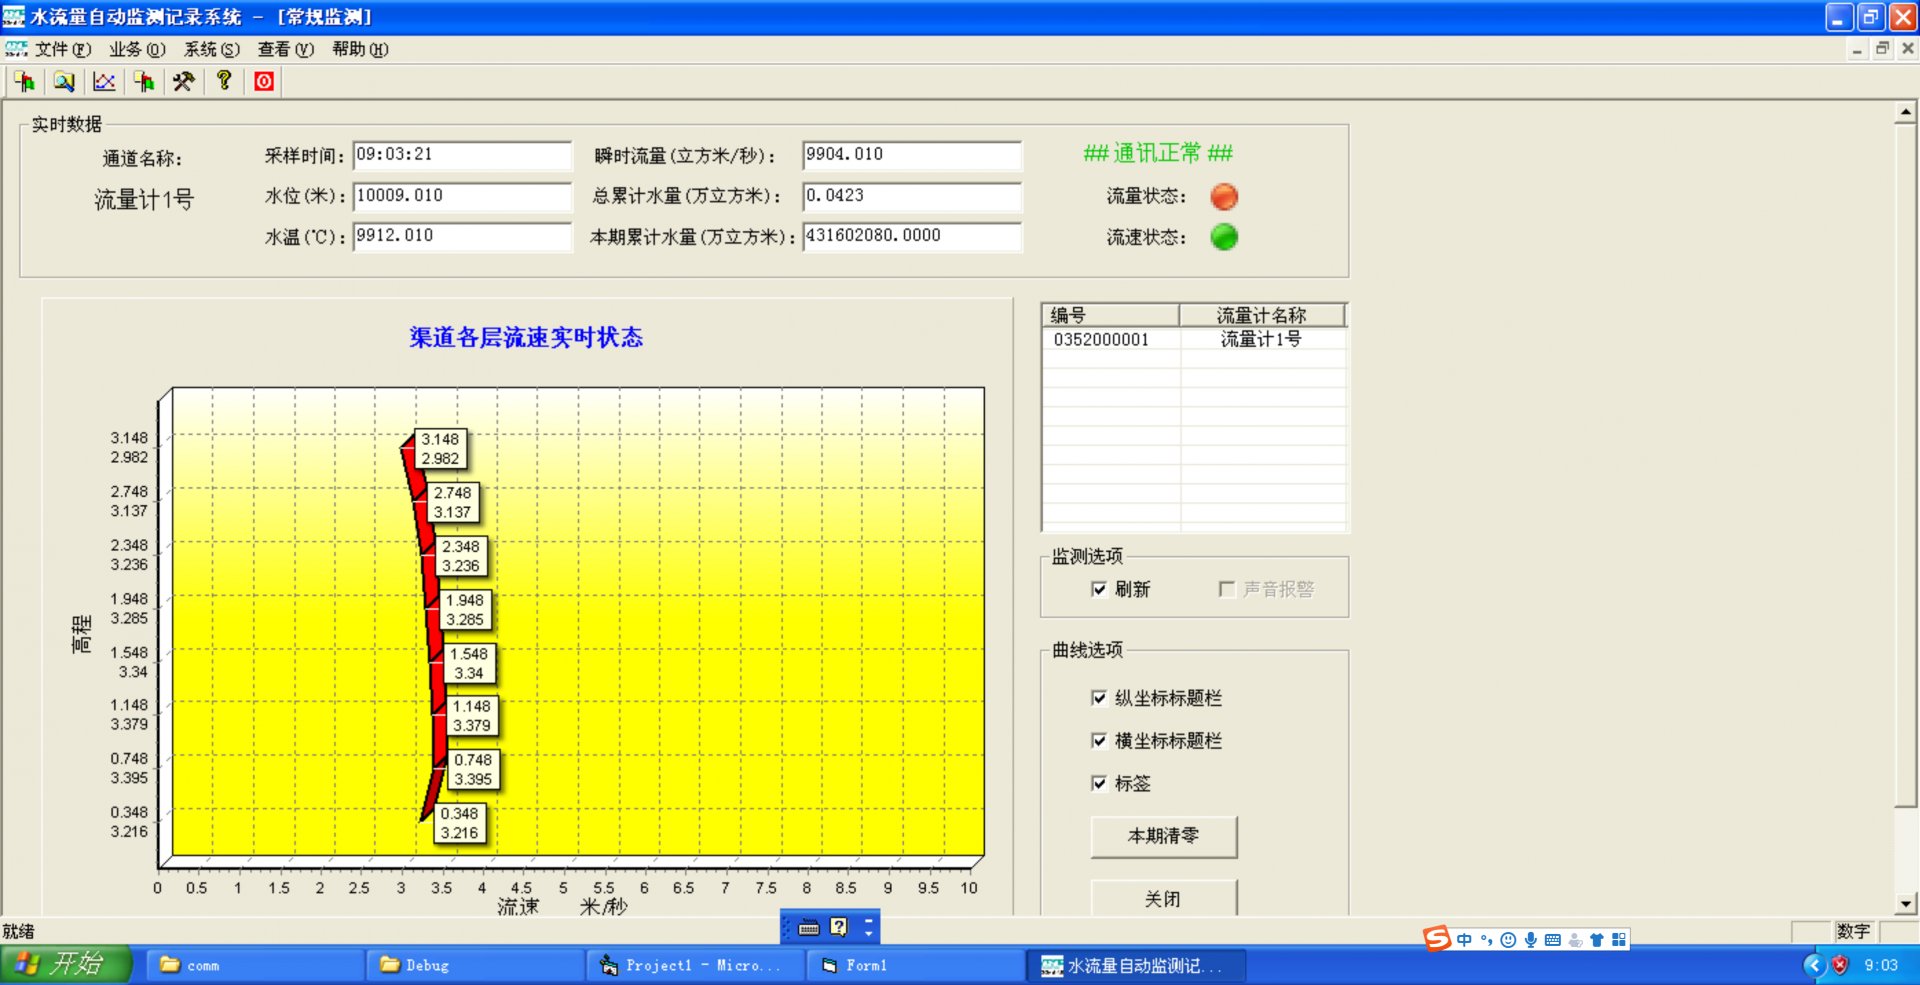Click the microphone voice input icon
This screenshot has height=985, width=1920.
[1530, 940]
